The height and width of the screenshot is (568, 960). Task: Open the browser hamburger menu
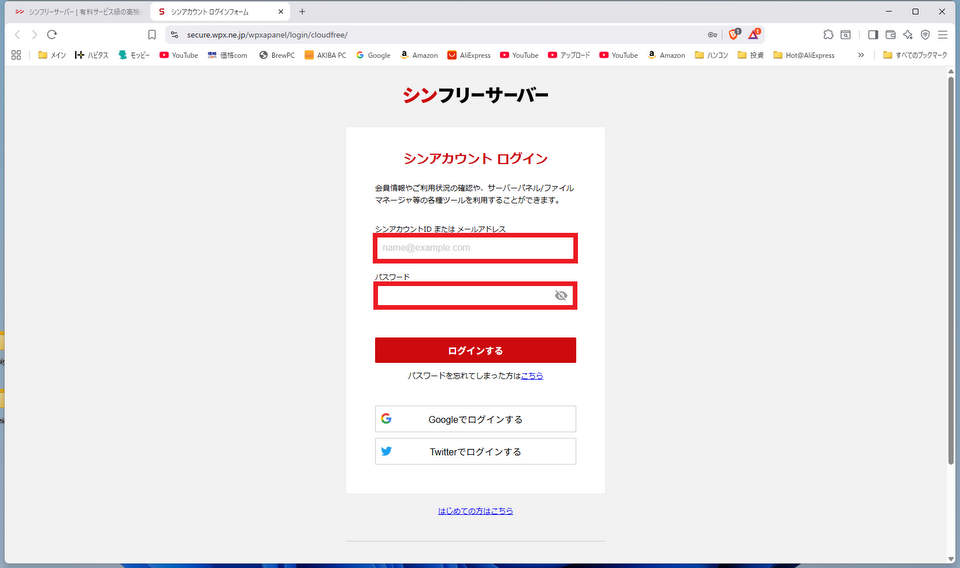pyautogui.click(x=942, y=34)
